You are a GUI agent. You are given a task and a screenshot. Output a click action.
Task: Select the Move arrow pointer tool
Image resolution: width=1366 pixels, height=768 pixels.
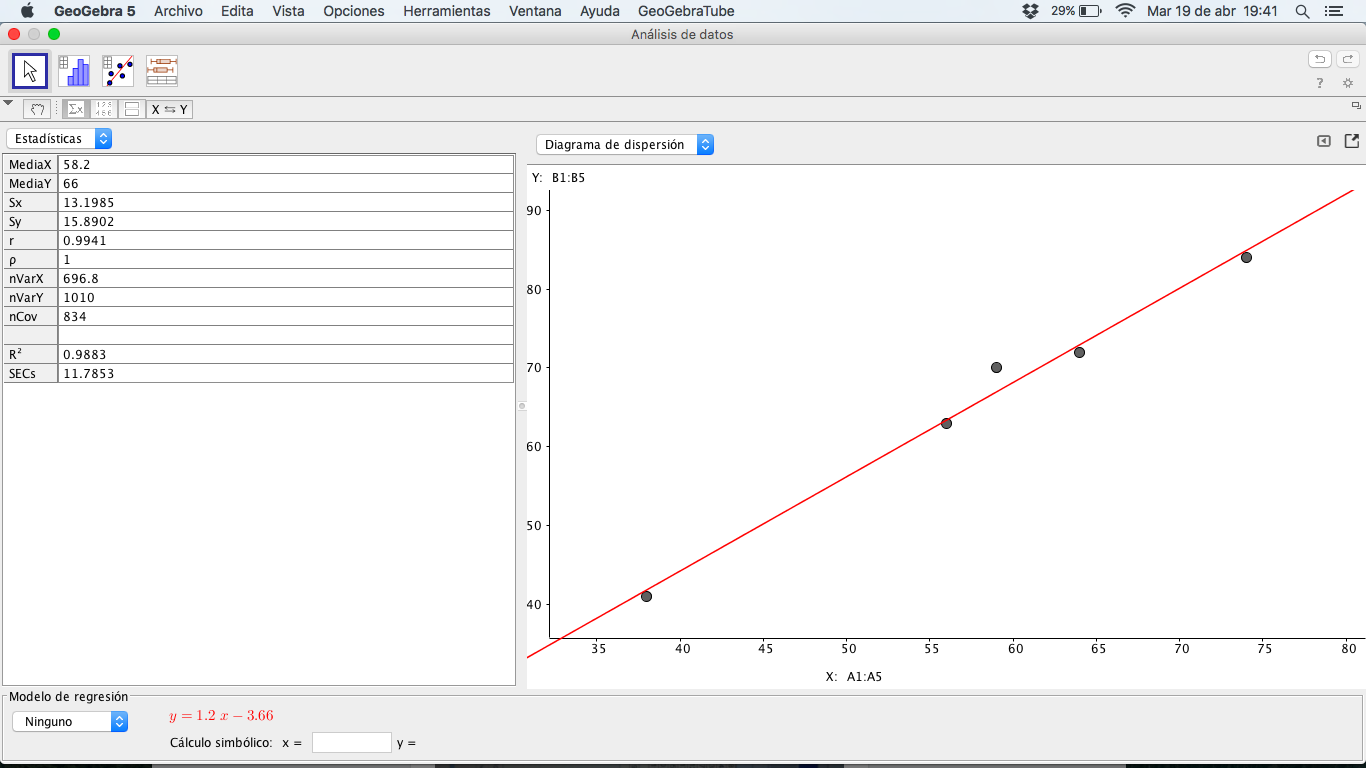[30, 71]
